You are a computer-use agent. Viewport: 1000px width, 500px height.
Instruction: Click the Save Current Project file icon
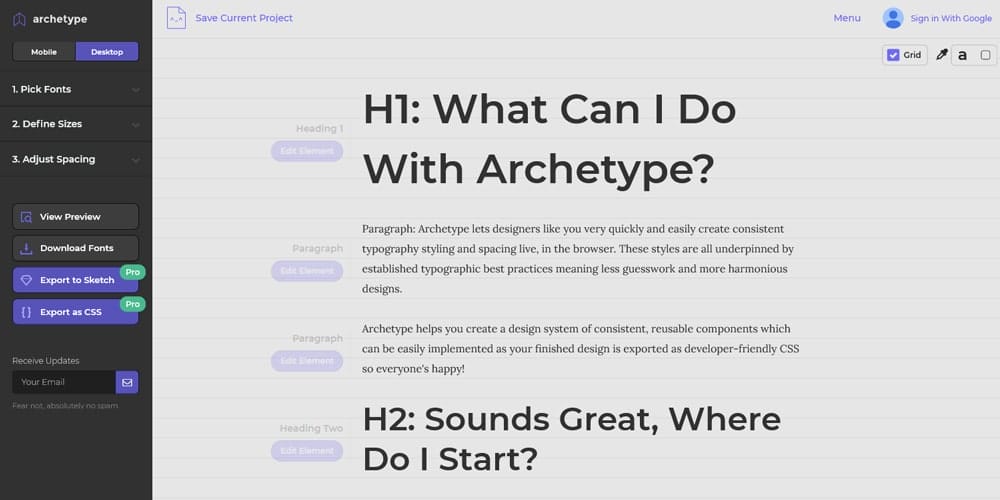(176, 18)
